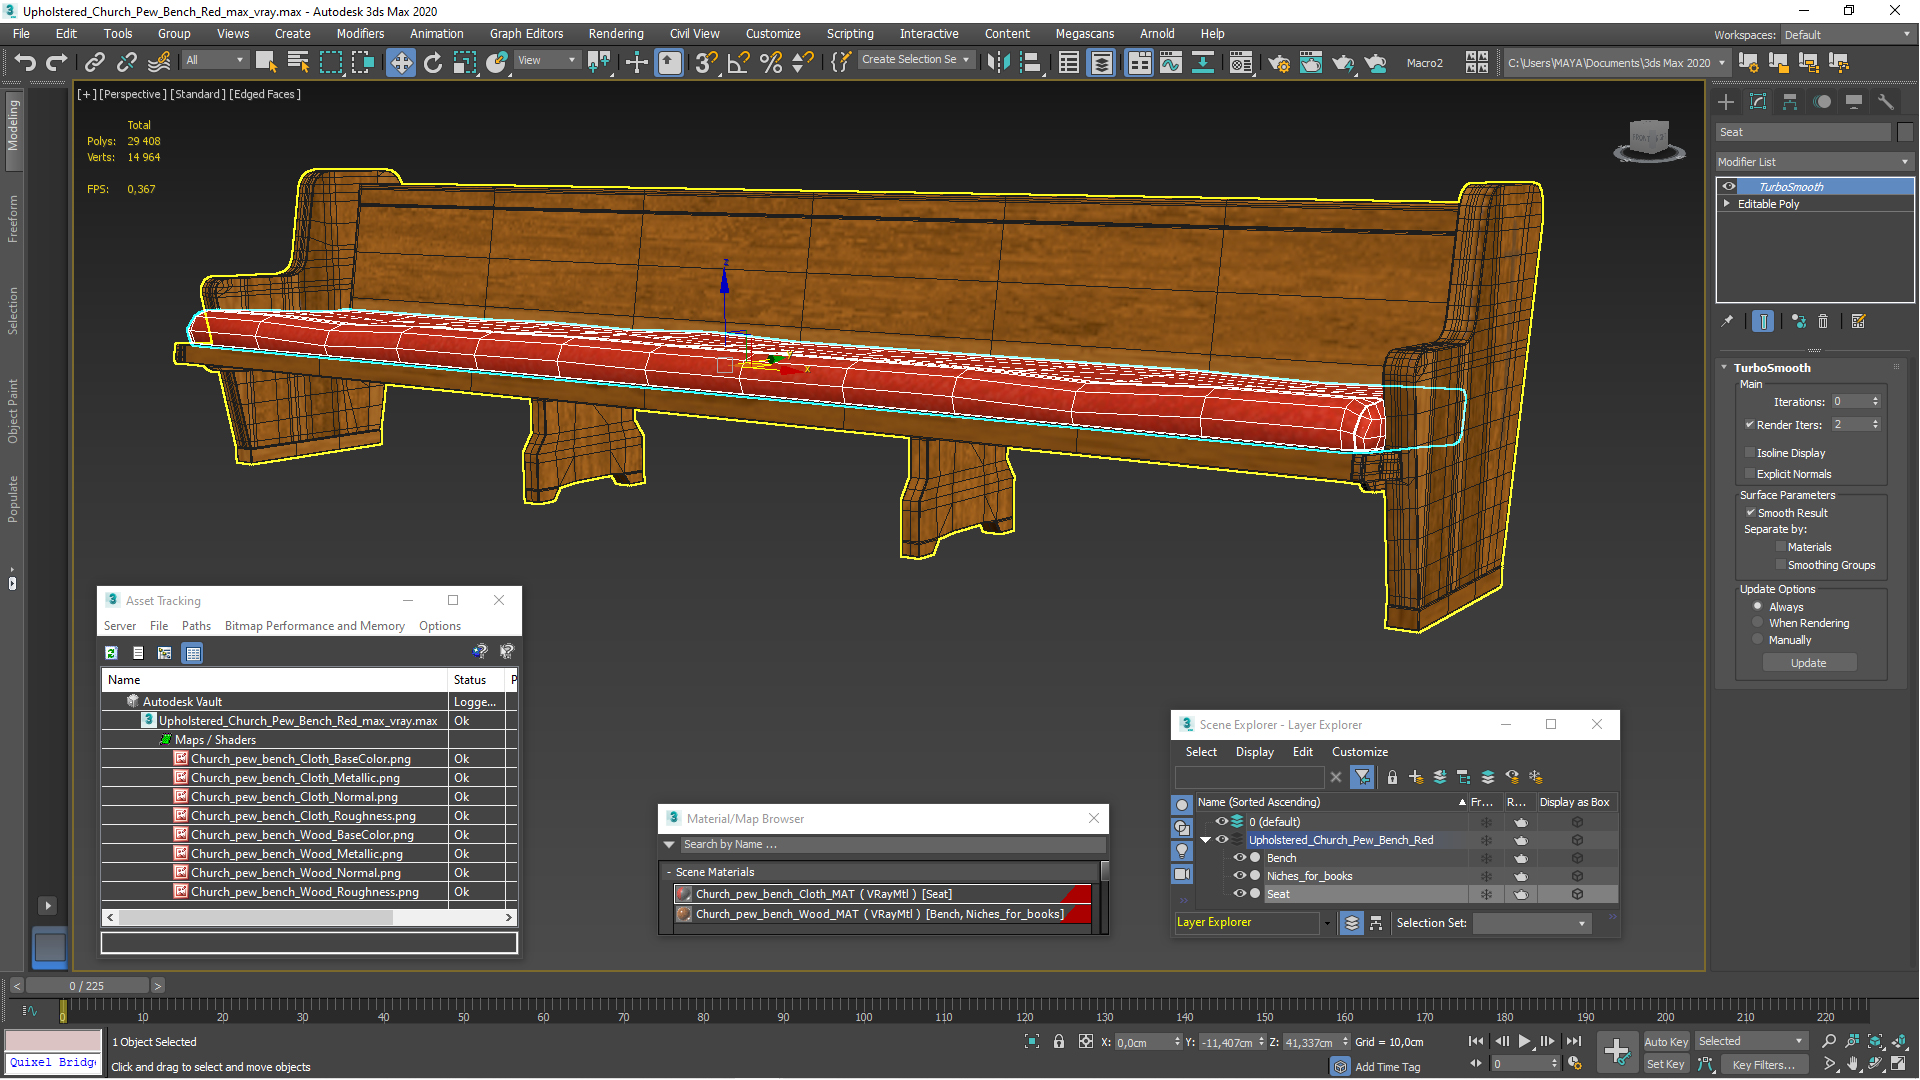This screenshot has width=1920, height=1080.
Task: Select the When Rendering update option
Action: tap(1757, 623)
